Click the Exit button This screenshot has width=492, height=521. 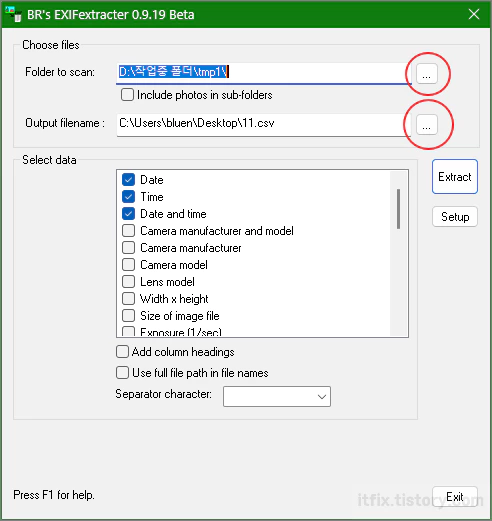click(x=455, y=497)
